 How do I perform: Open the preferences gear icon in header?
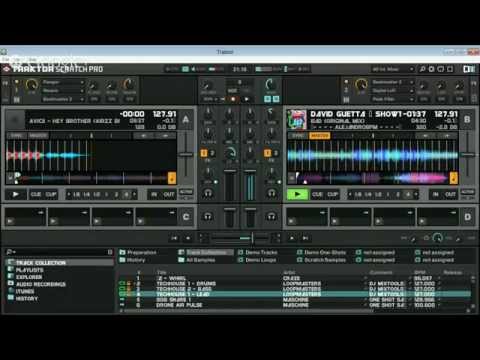(432, 69)
